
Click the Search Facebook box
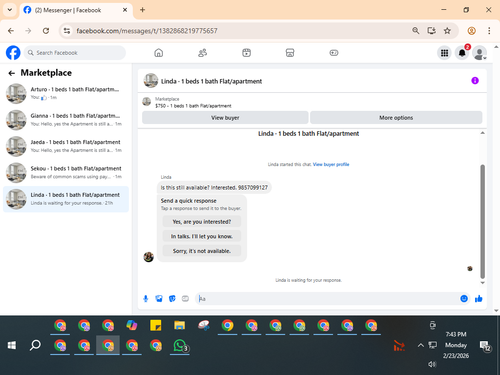pos(75,53)
